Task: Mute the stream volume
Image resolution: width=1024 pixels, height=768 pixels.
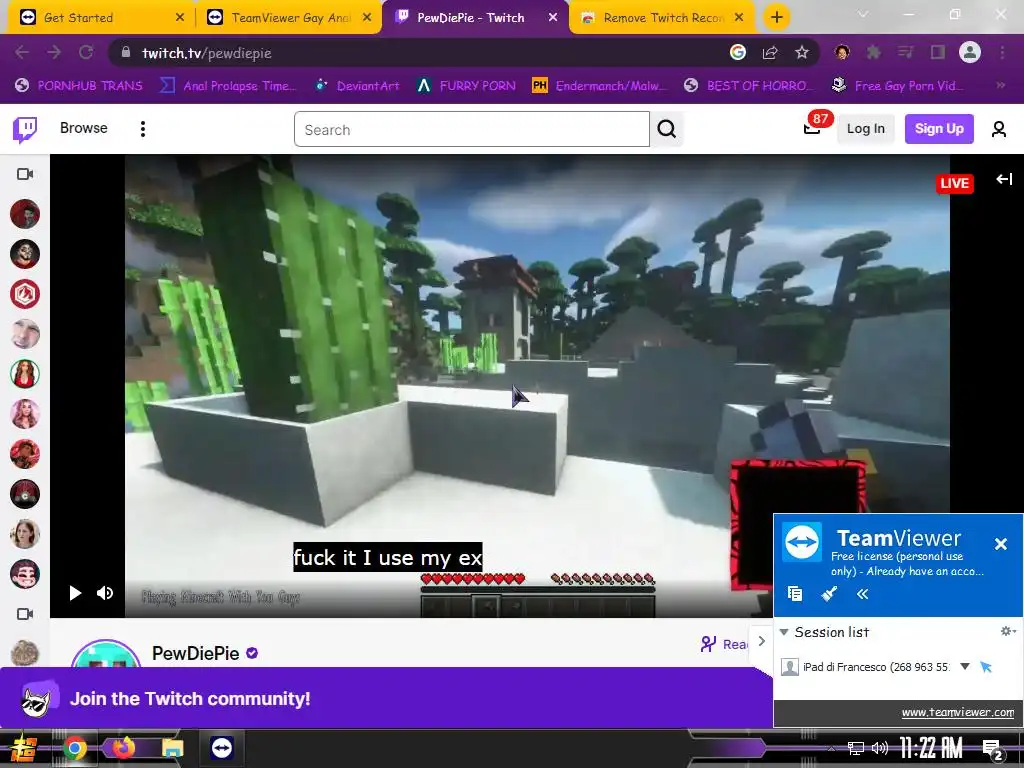Action: (104, 593)
